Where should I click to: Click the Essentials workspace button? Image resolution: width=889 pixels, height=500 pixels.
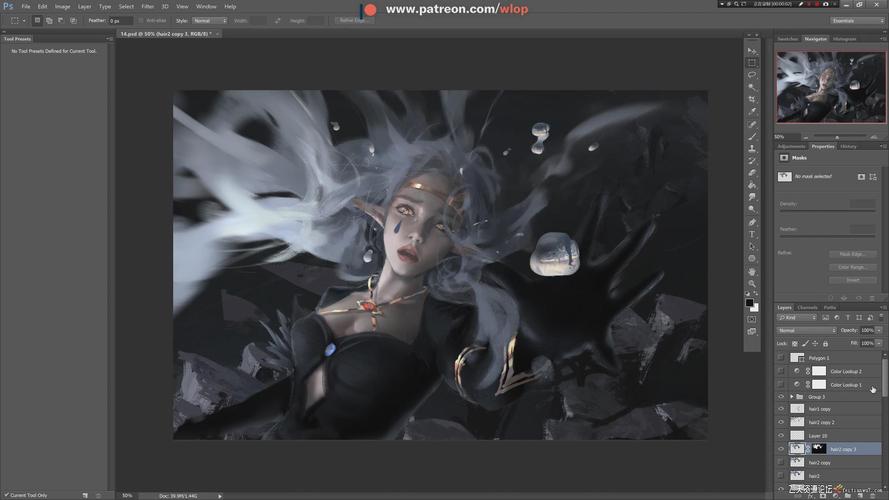(857, 20)
